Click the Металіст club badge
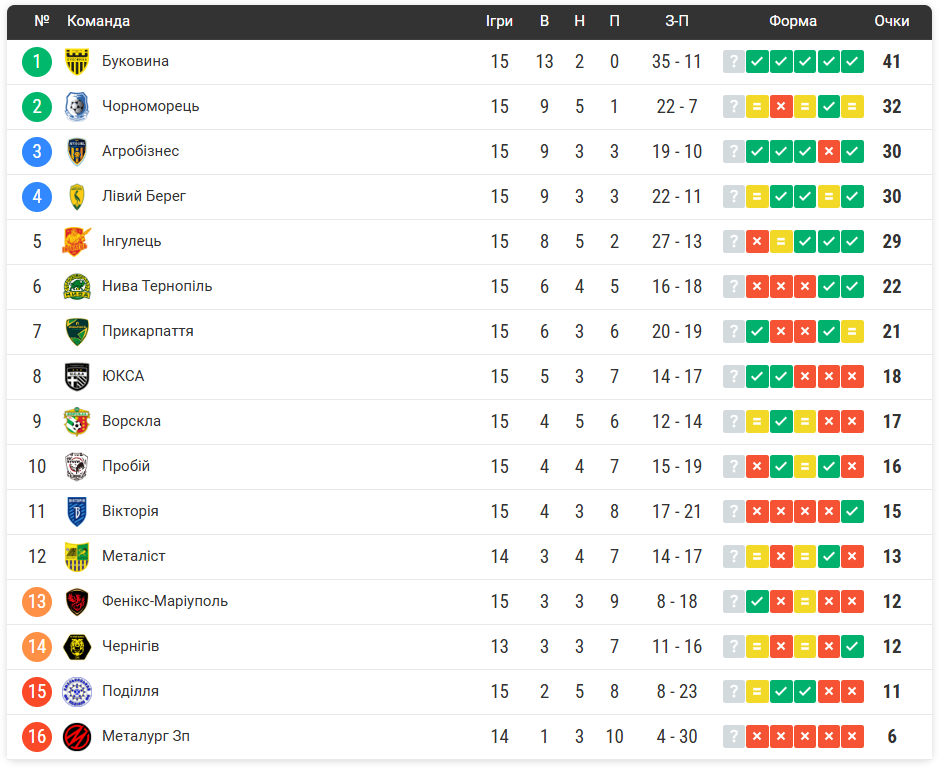The height and width of the screenshot is (768, 942). [x=77, y=557]
